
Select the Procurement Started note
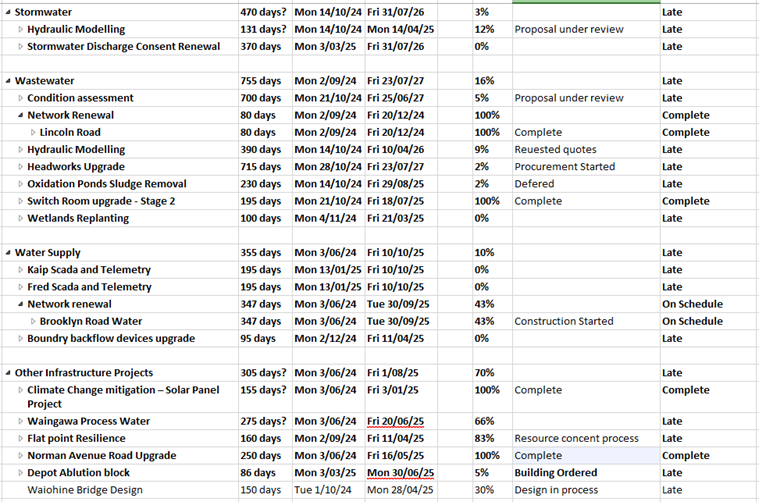coord(565,167)
